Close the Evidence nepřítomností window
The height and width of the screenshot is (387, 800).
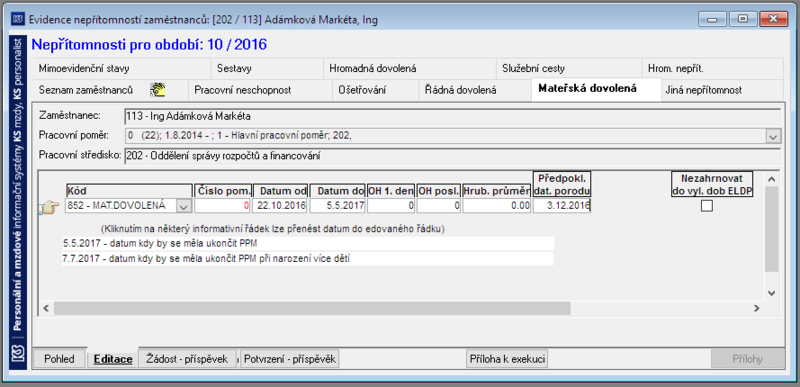coord(773,19)
